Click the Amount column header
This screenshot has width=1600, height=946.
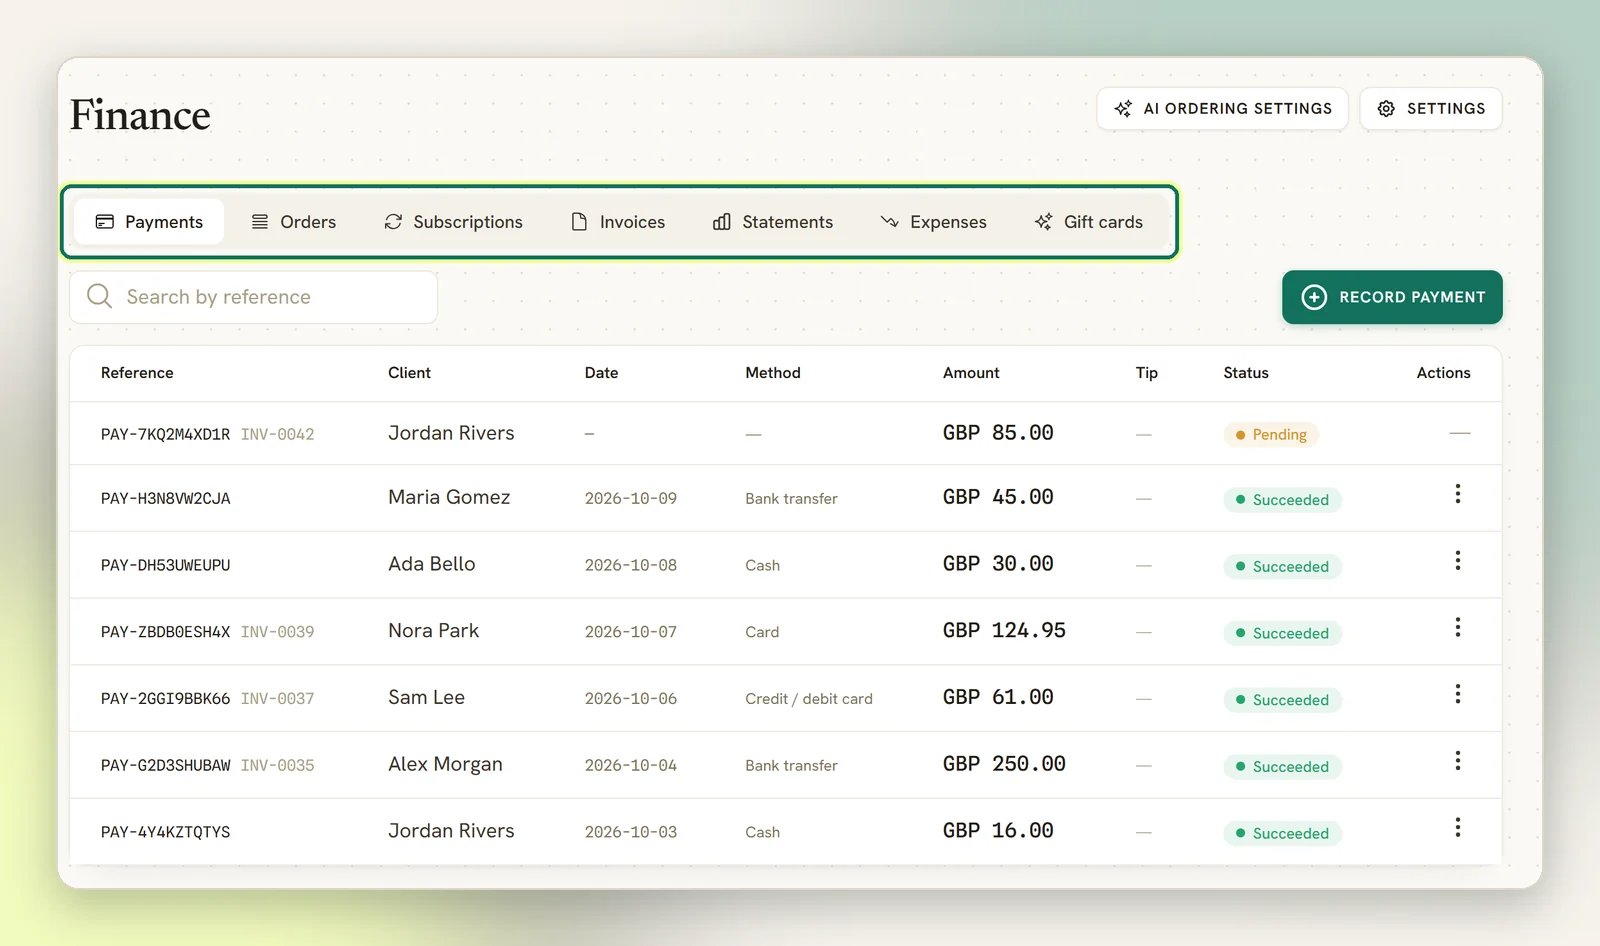[971, 372]
